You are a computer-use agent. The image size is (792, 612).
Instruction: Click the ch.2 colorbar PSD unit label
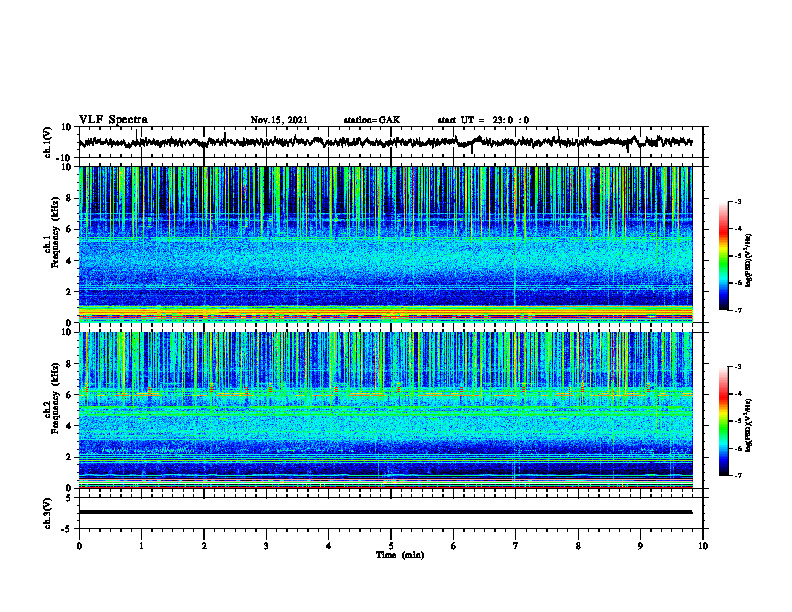749,425
